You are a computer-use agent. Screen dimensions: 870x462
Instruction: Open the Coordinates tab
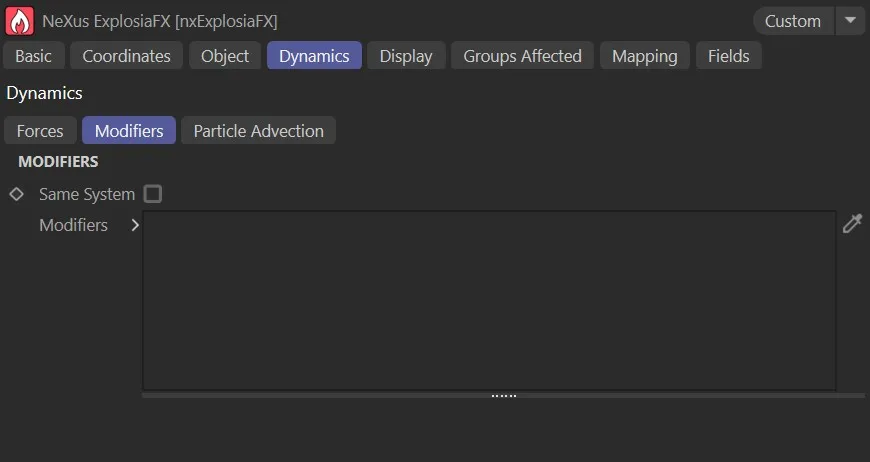pyautogui.click(x=126, y=56)
